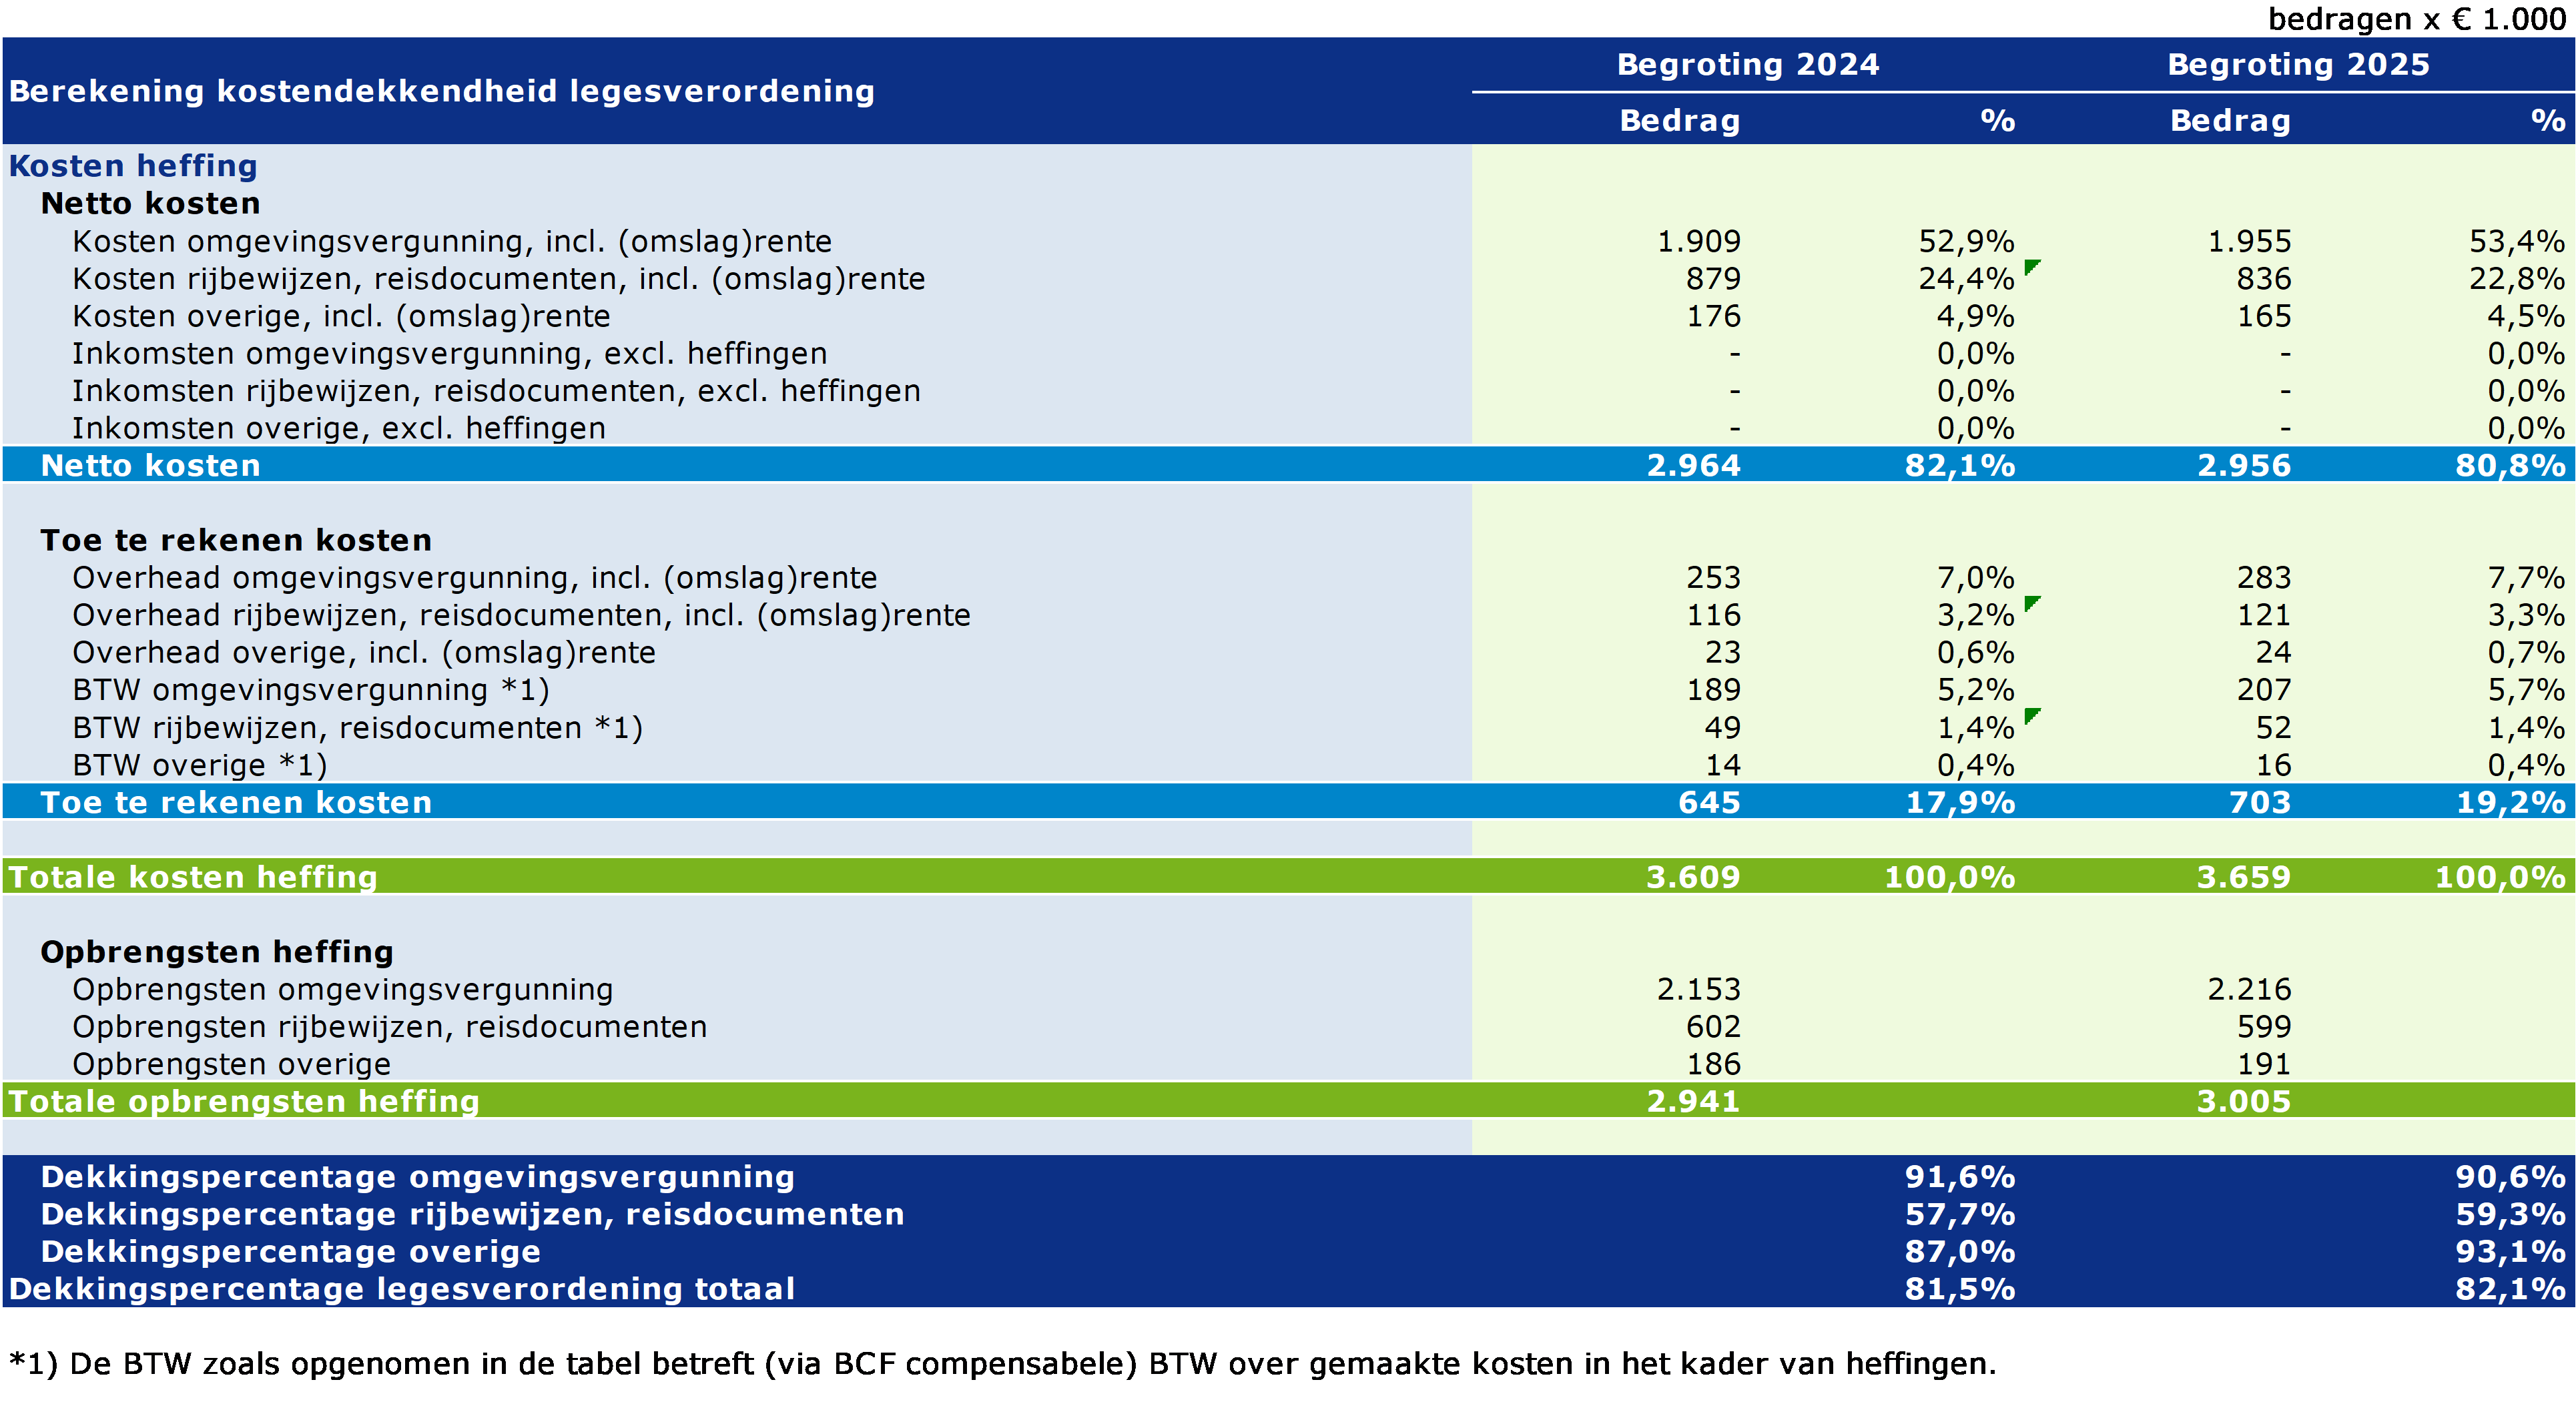This screenshot has height=1420, width=2576.
Task: Select 'Inkomsten overige, excl. heffingen' label
Action: [338, 429]
